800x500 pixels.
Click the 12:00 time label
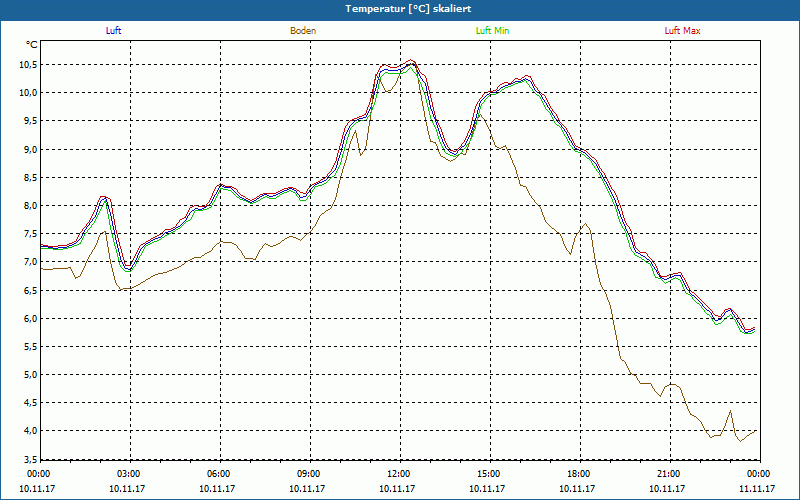pyautogui.click(x=398, y=474)
